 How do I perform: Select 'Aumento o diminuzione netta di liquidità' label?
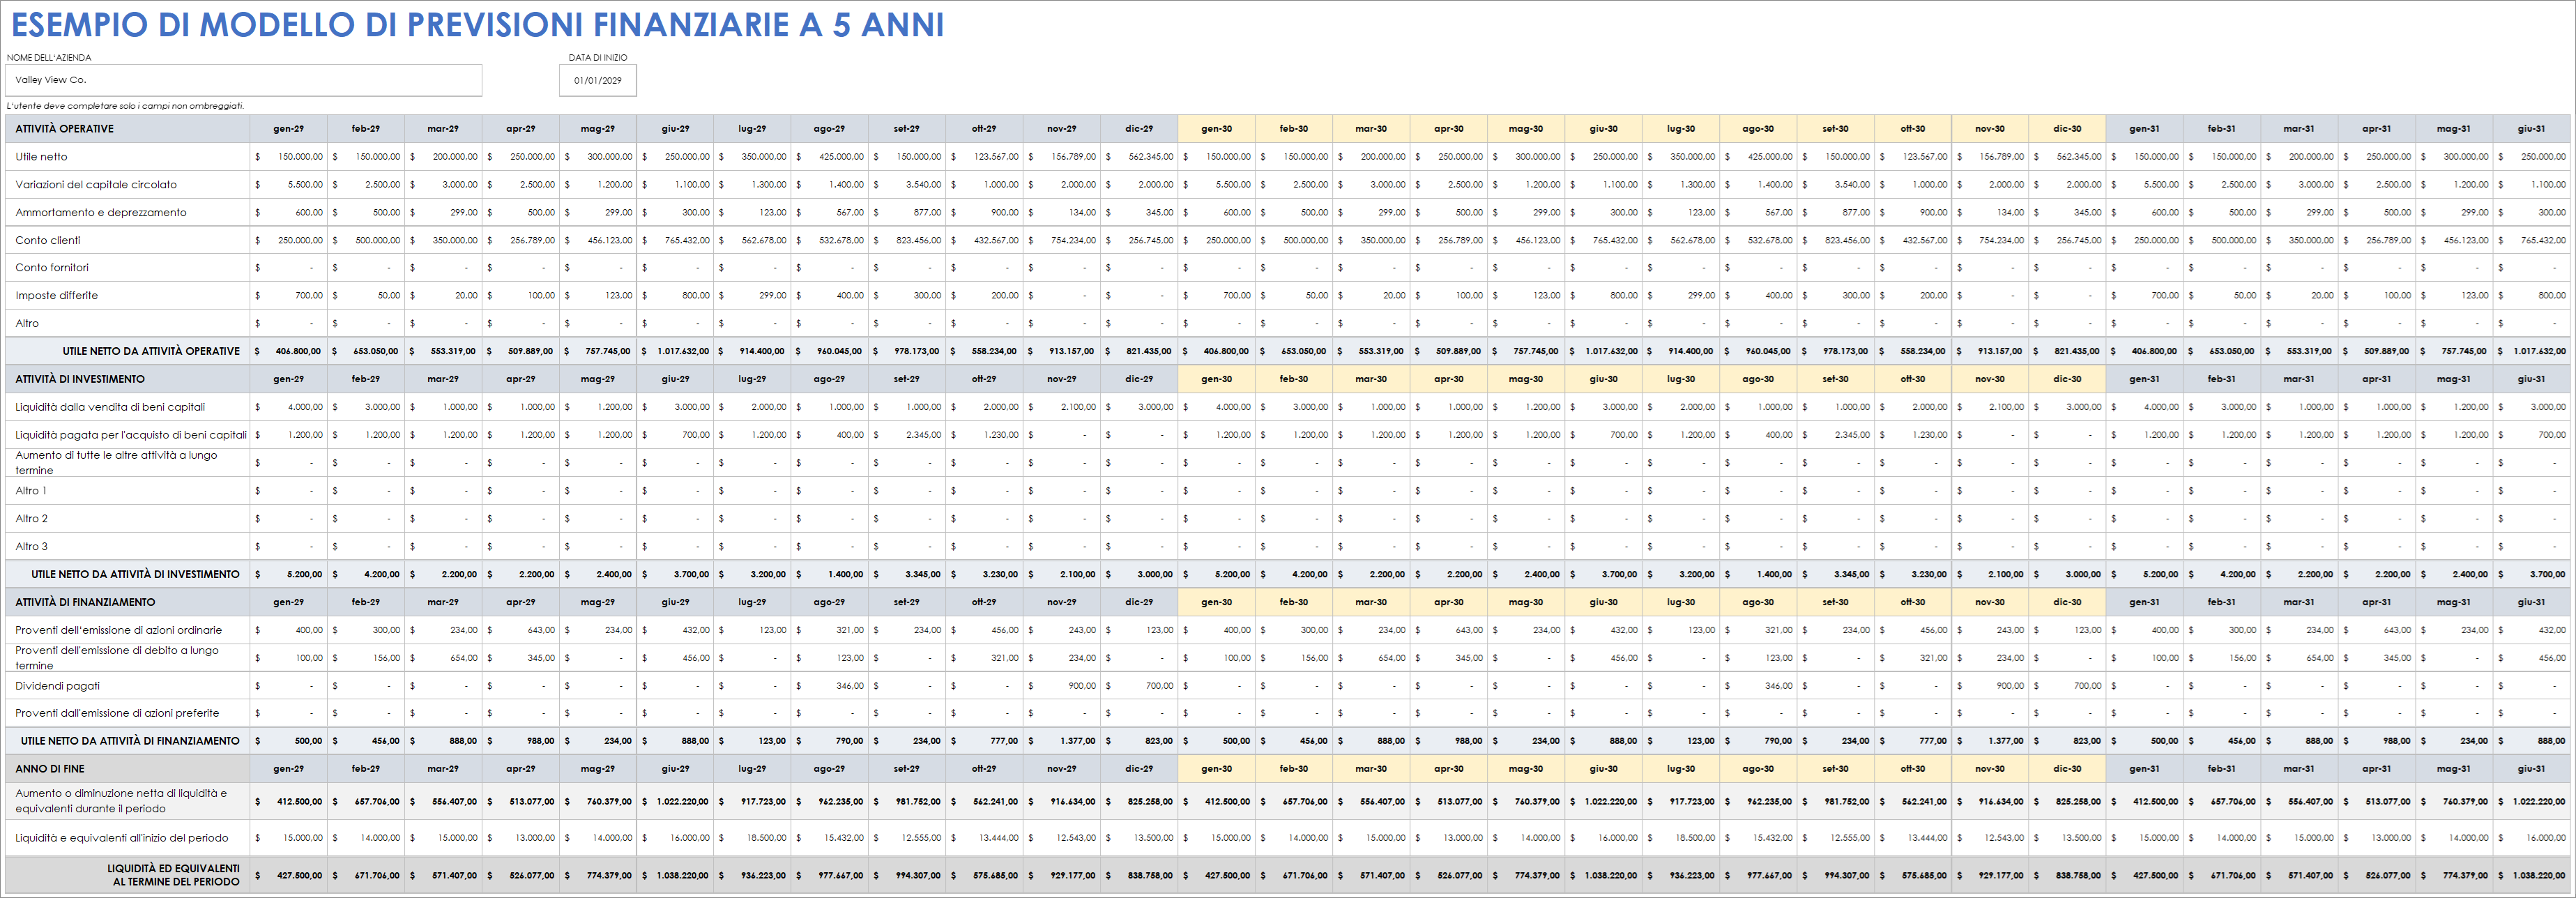pos(121,801)
